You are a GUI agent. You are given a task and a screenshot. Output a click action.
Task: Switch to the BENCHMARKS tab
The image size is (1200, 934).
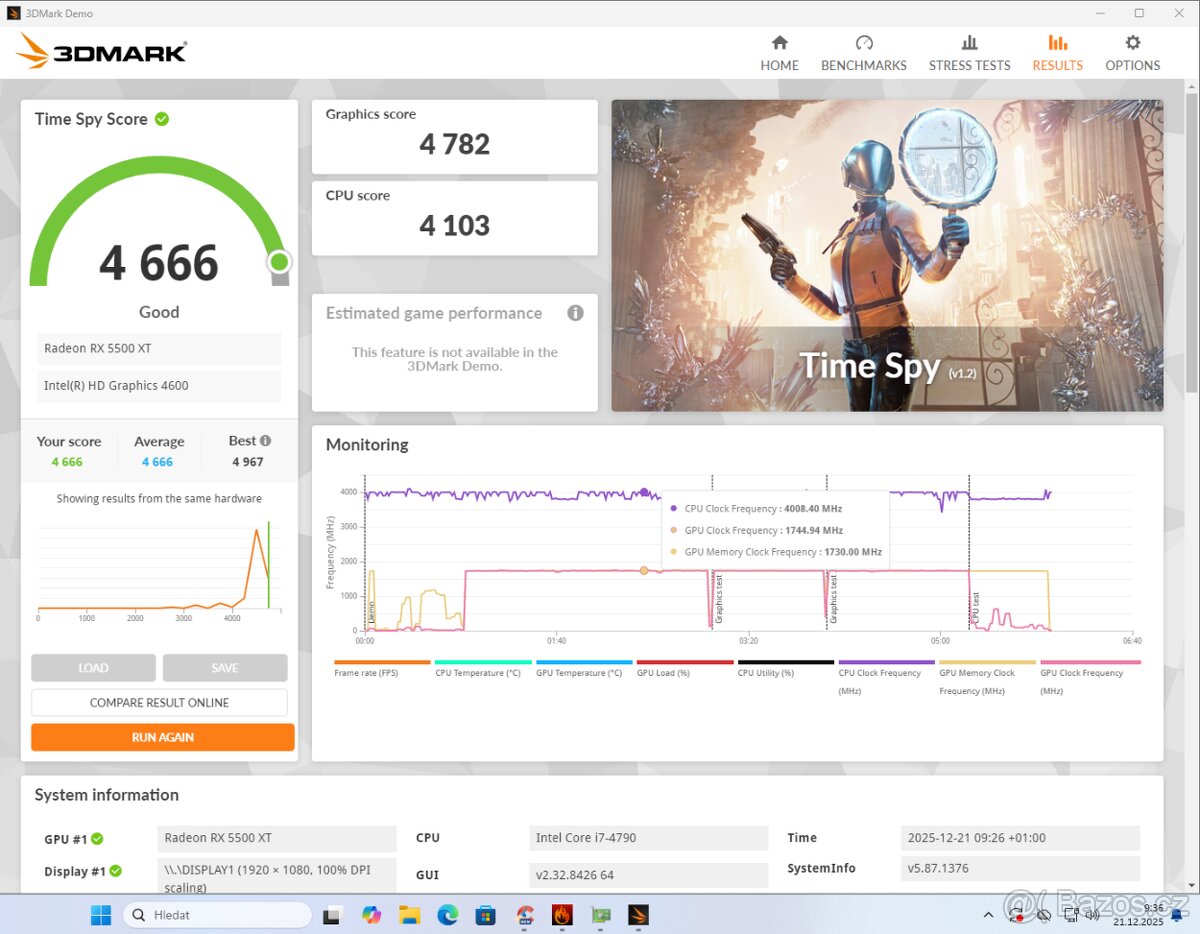click(x=863, y=50)
